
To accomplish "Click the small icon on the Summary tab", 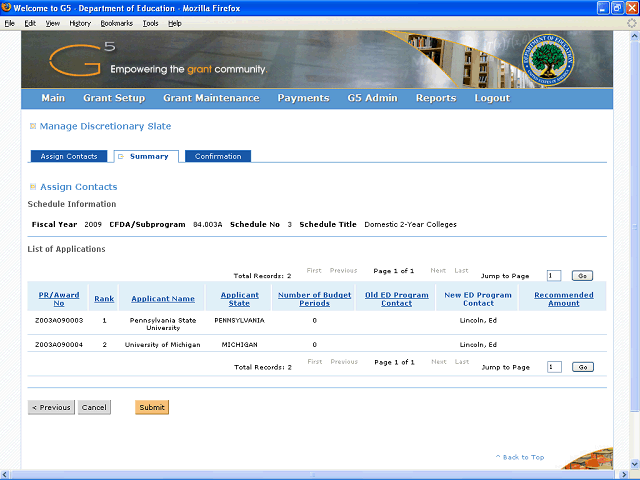I will point(119,156).
